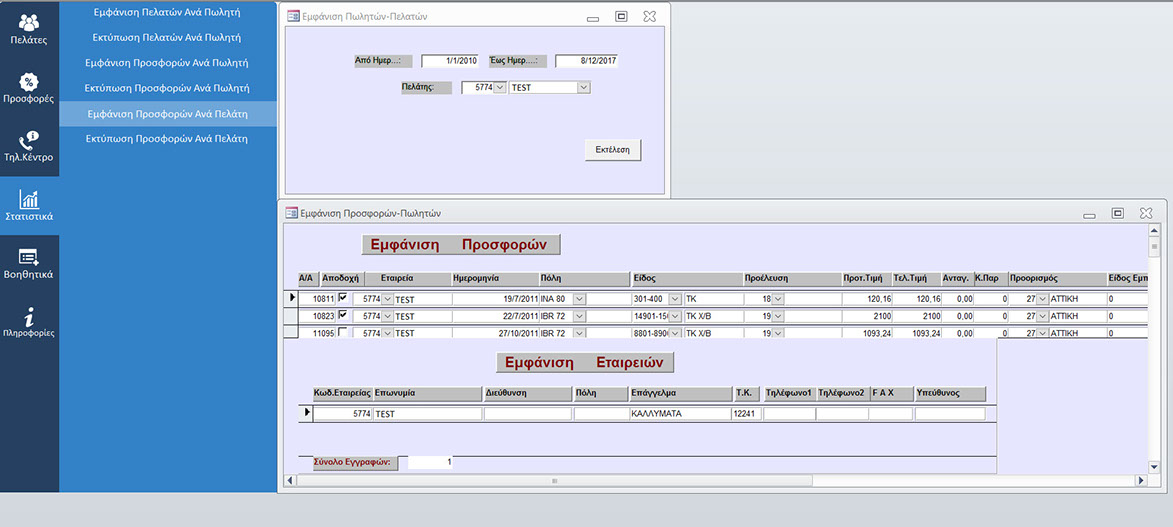Click the form icon of Εμφάνιση Προσφορών-Πωλητών window
1173x527 pixels.
(292, 213)
